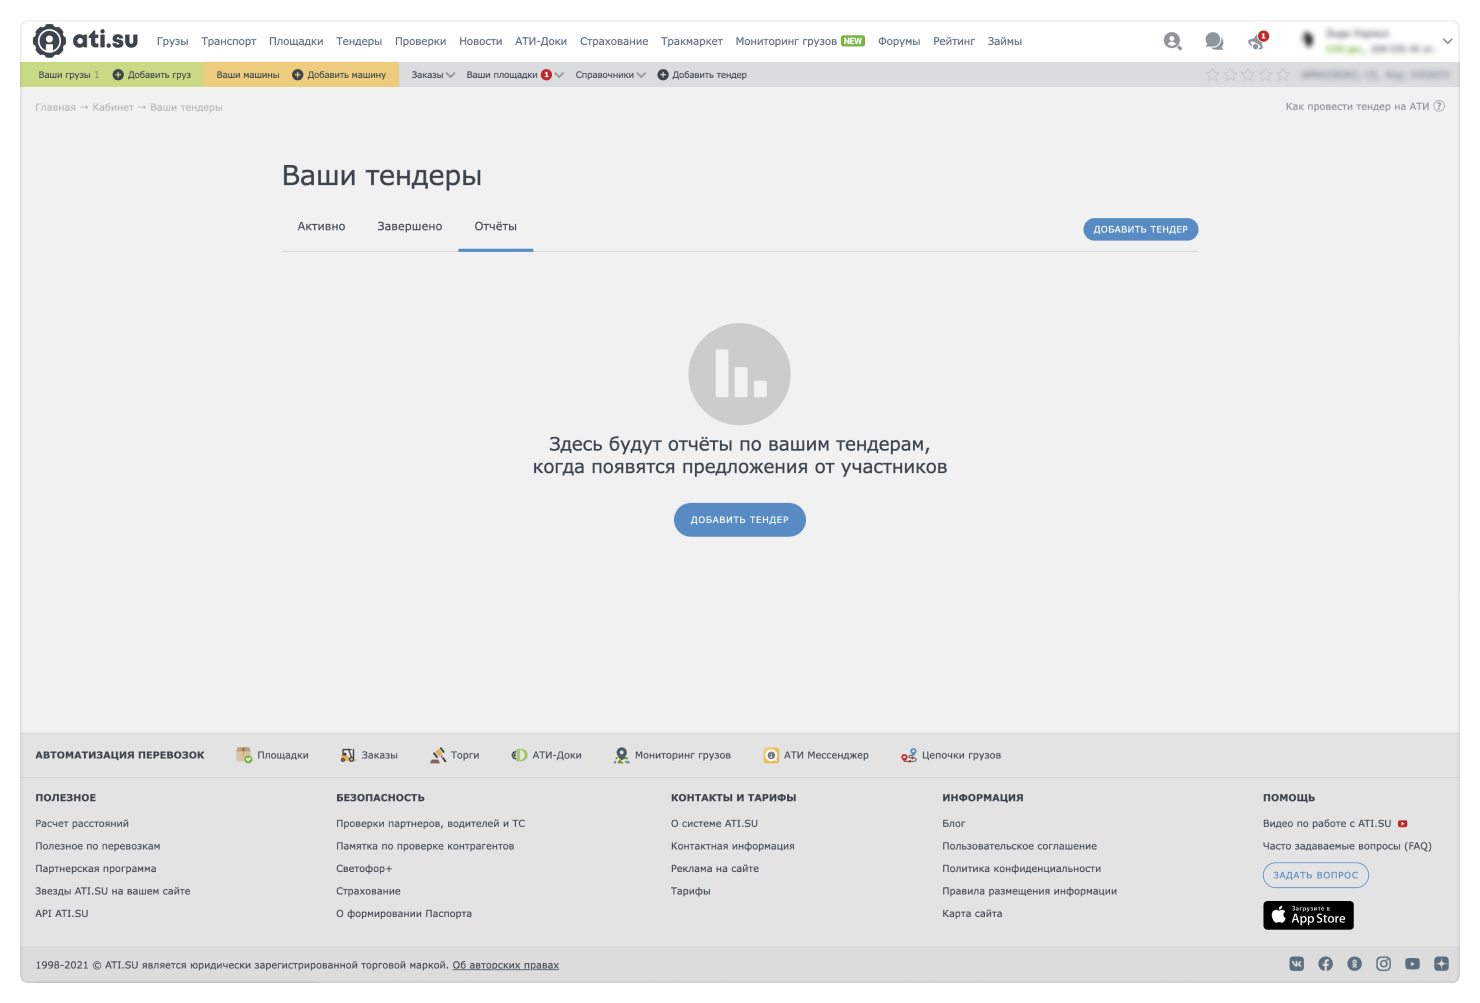Click the VK social icon in footer

click(x=1297, y=964)
